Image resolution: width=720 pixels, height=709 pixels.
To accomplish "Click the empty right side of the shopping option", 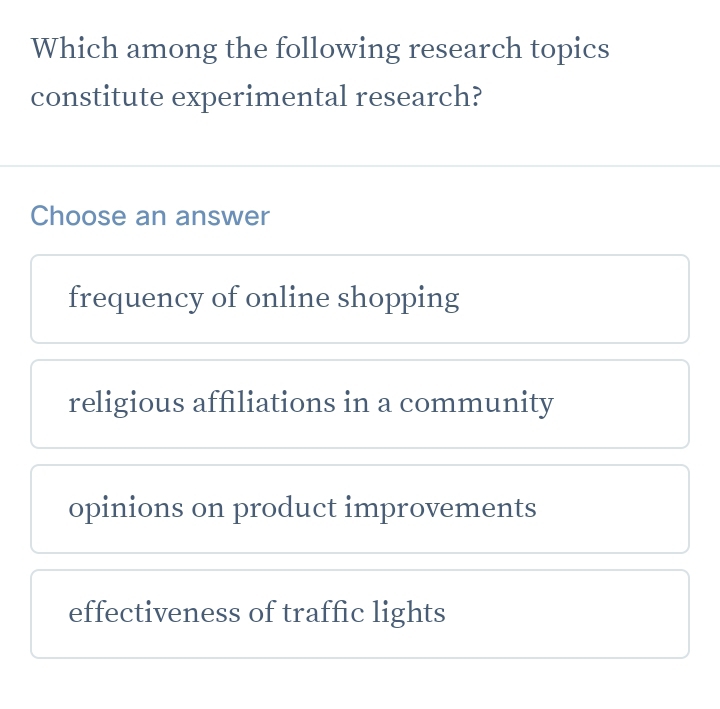I will 590,298.
